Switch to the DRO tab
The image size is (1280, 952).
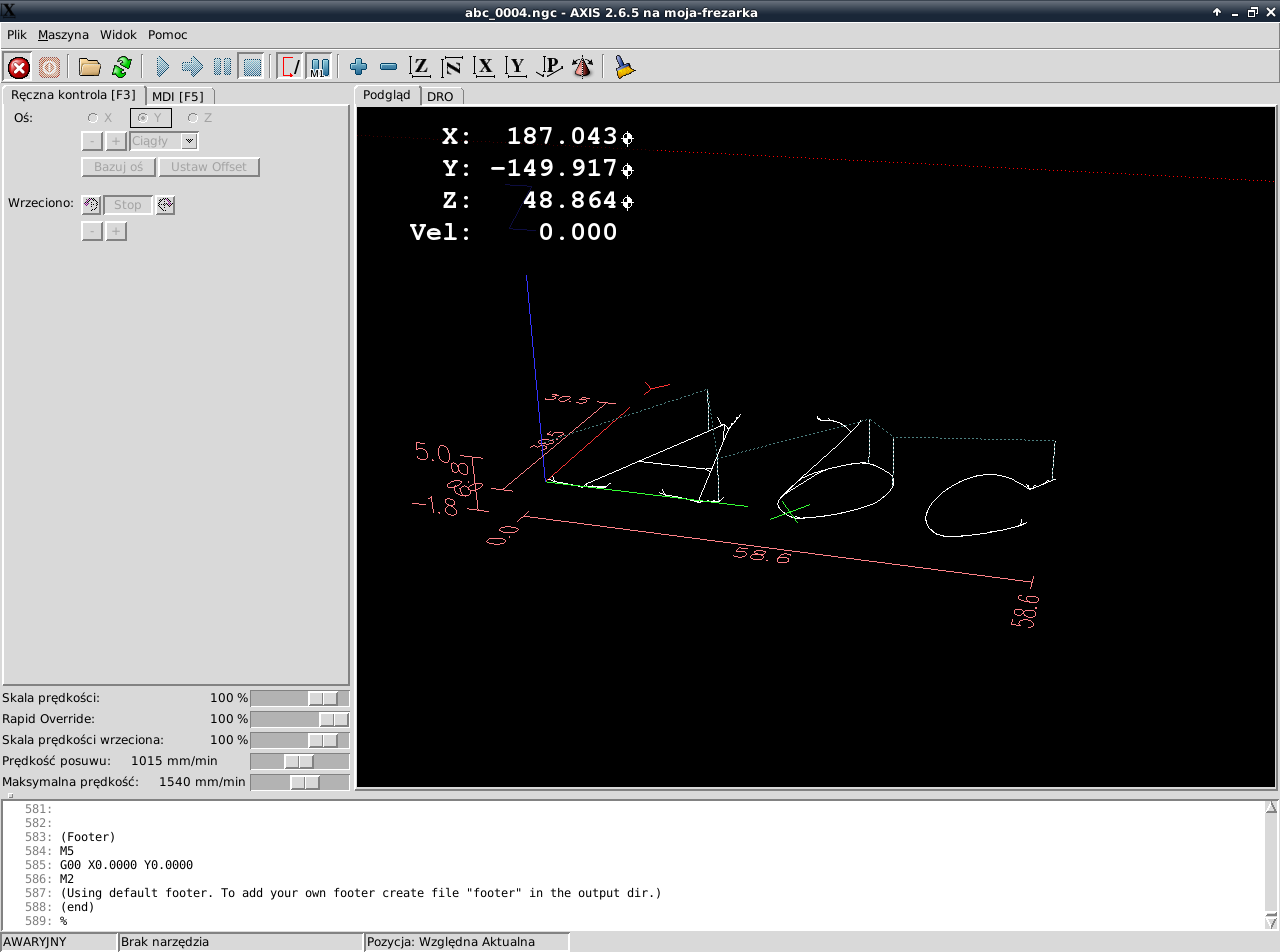tap(440, 96)
